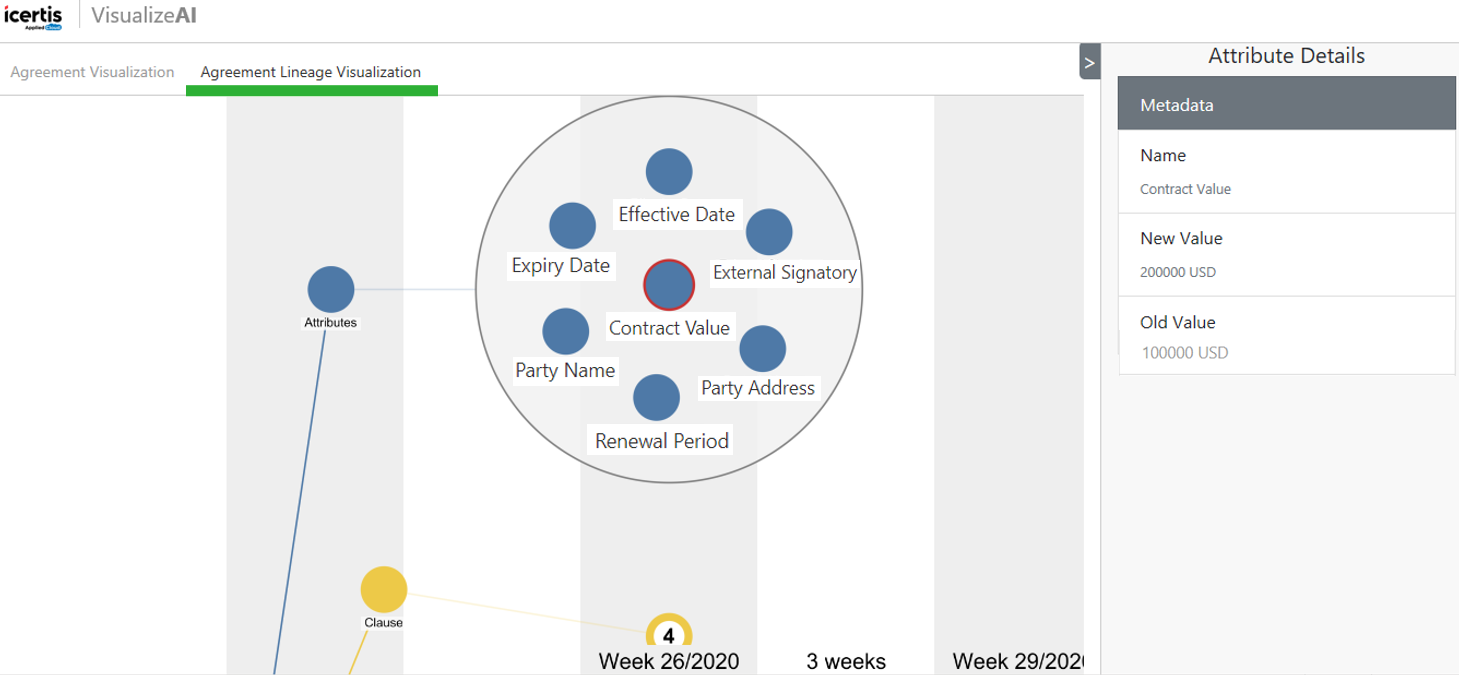The height and width of the screenshot is (675, 1459).
Task: Switch to Agreement Visualization tab
Action: point(92,72)
